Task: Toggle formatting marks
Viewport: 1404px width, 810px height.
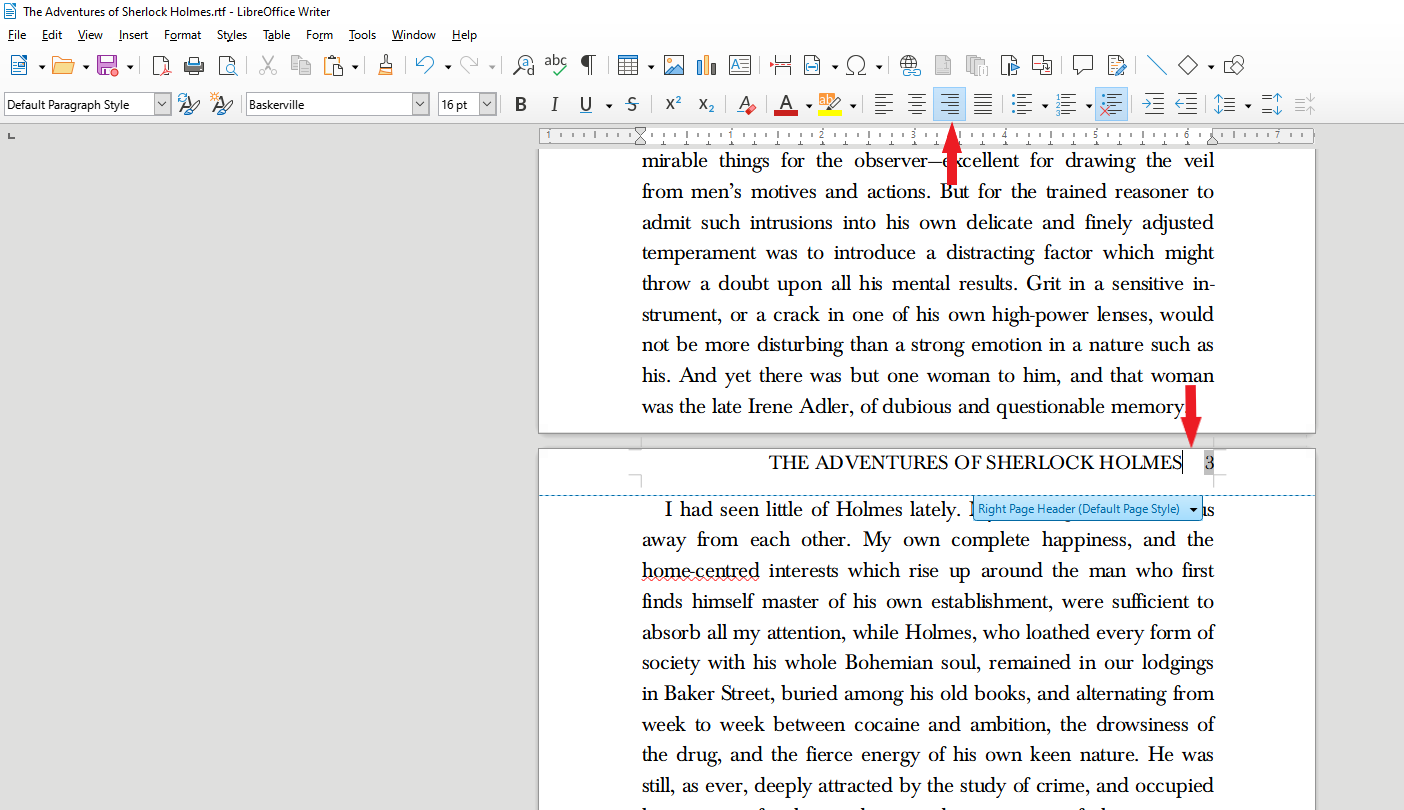Action: click(588, 66)
